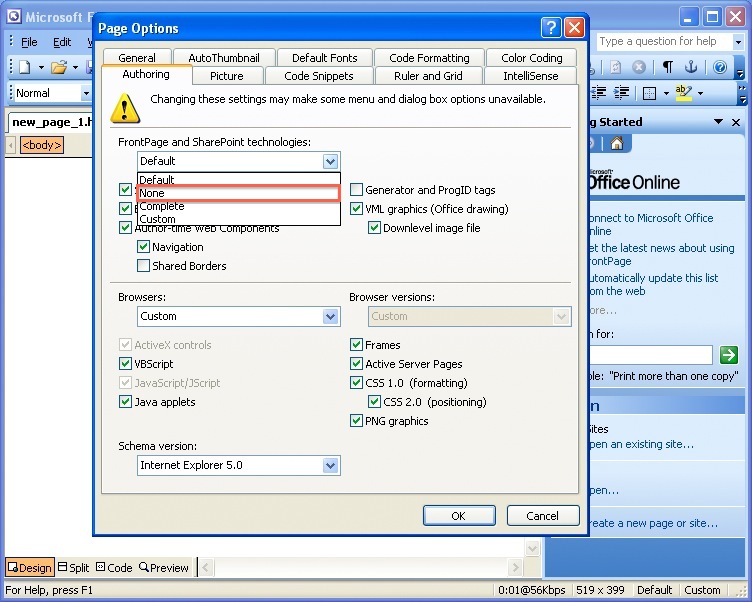Click the help question mark in dialog title
752x602 pixels.
(x=551, y=28)
